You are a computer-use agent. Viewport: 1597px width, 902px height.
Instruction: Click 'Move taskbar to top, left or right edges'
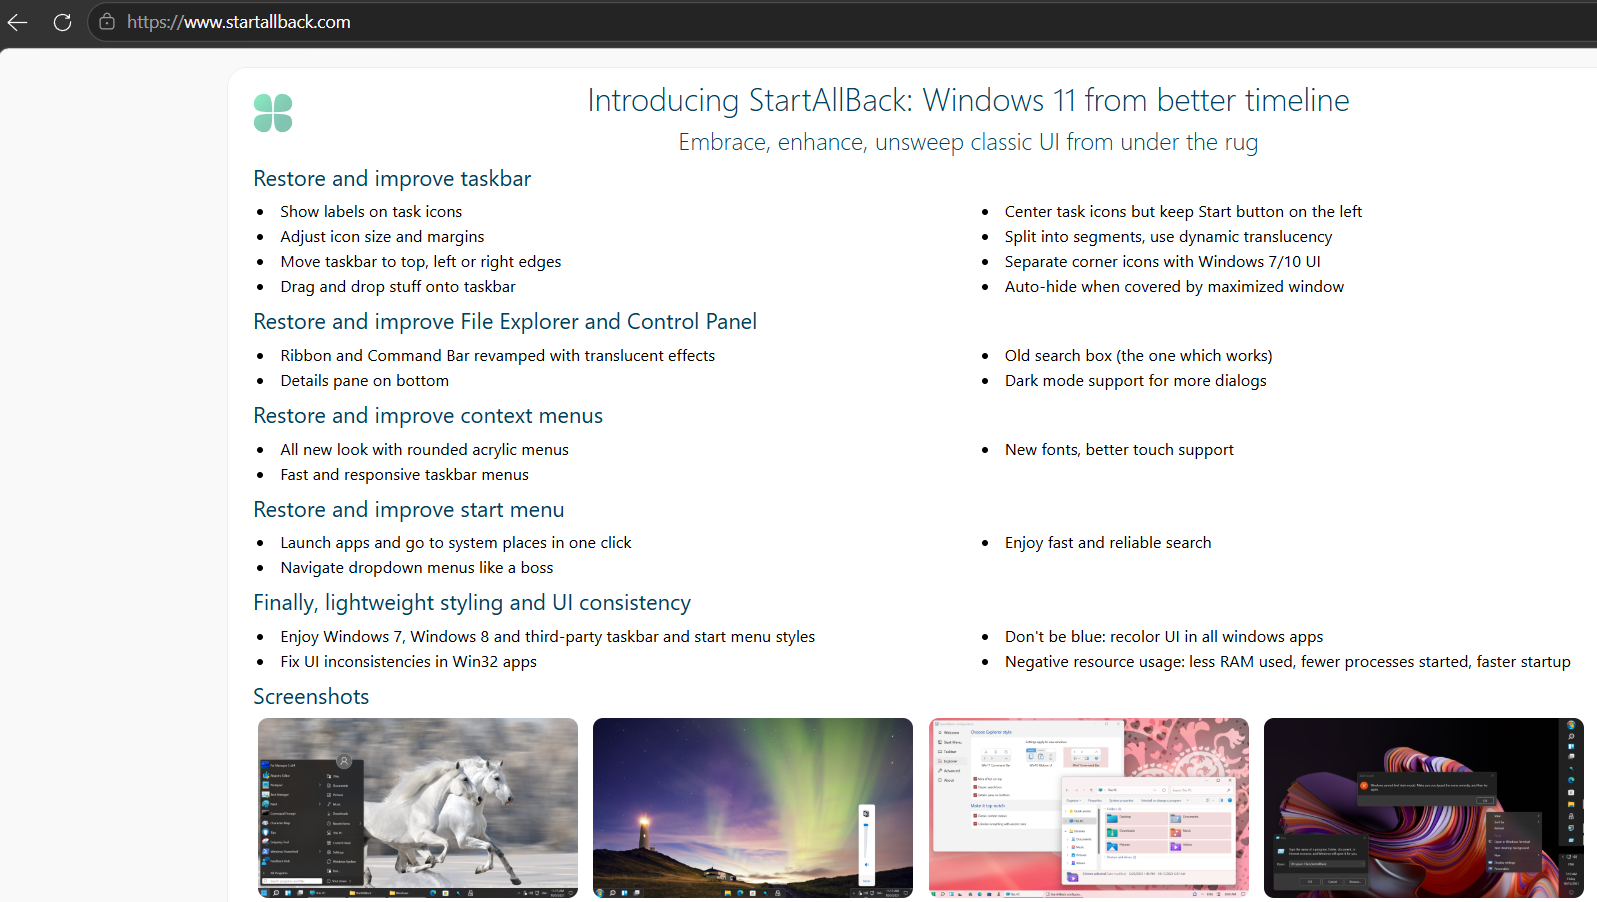pos(421,262)
